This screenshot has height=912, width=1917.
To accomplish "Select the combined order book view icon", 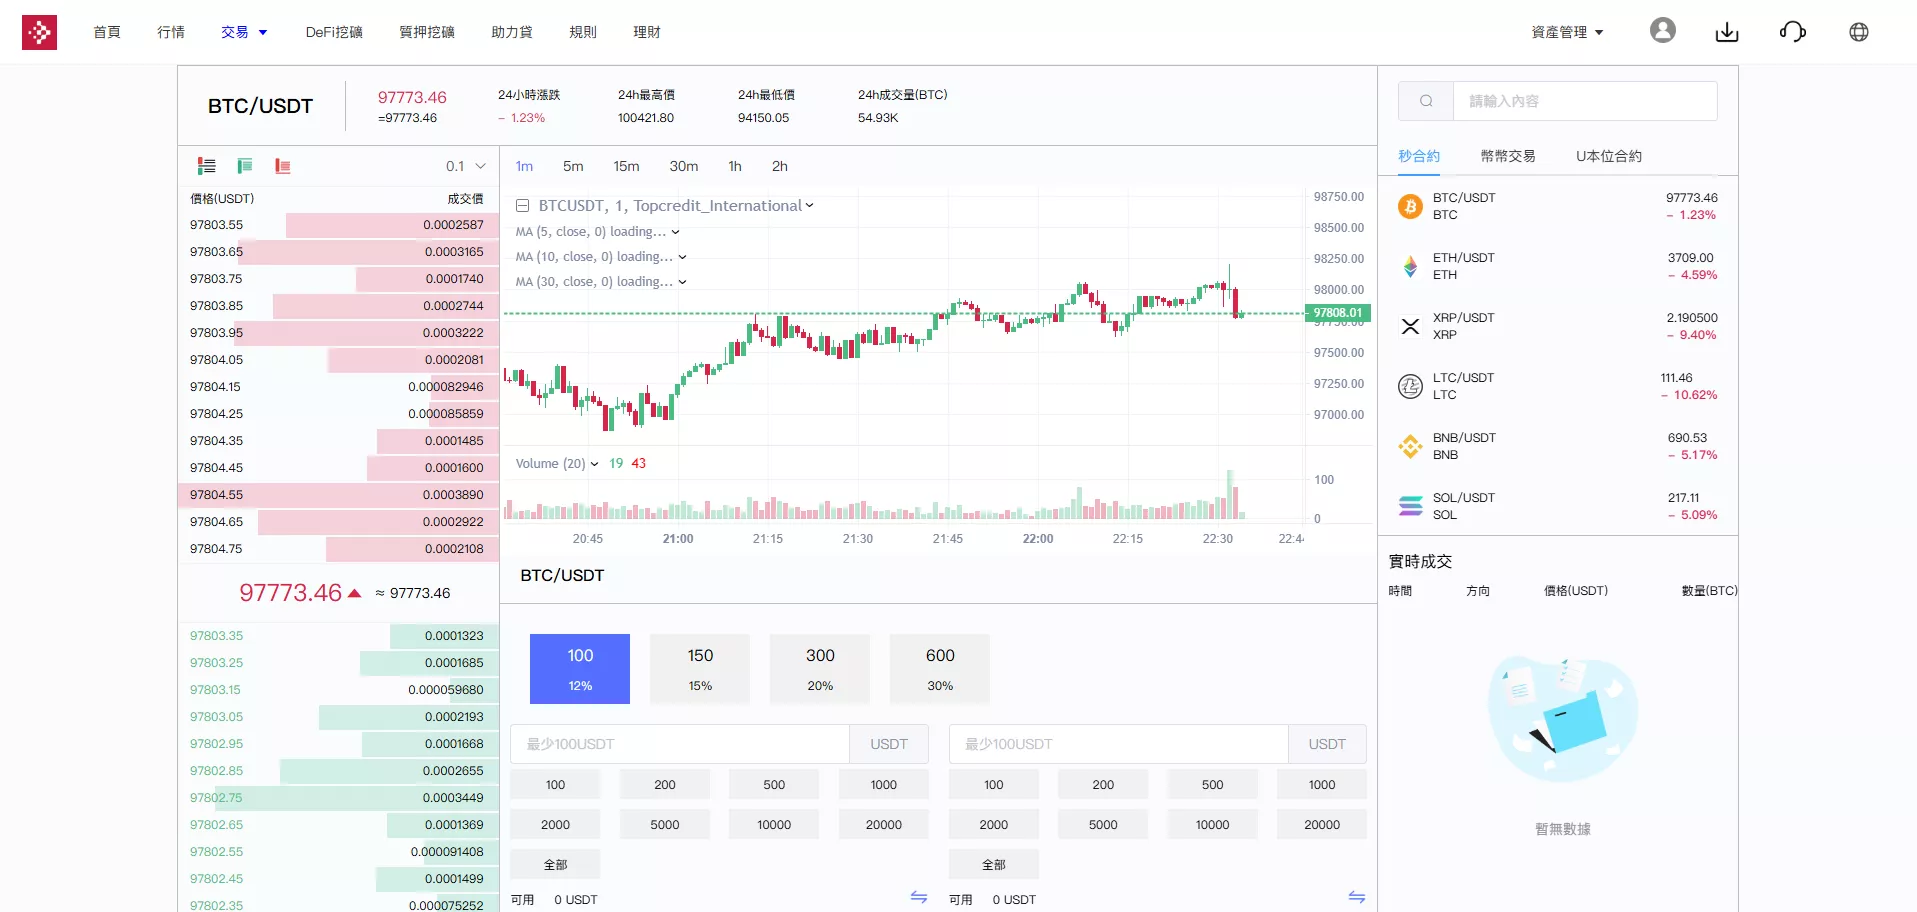I will point(206,166).
